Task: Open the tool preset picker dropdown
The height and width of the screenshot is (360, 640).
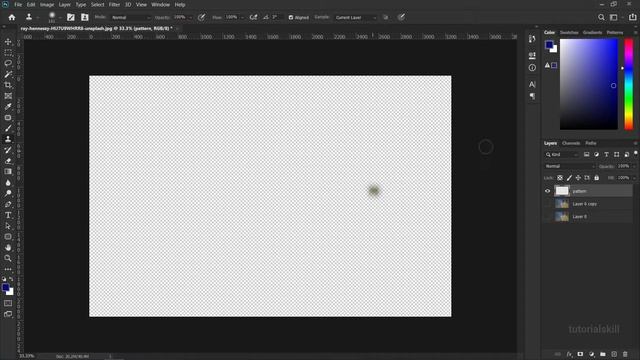Action: point(38,18)
